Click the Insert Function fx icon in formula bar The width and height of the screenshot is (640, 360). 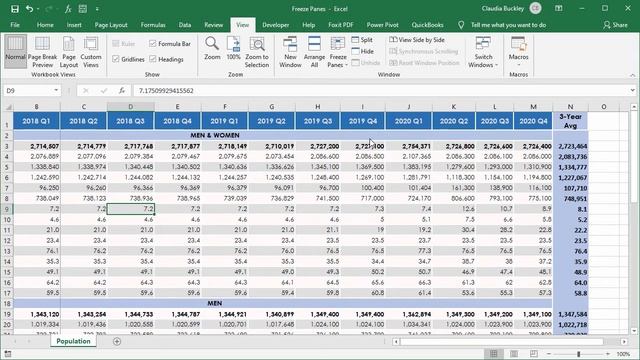click(x=122, y=91)
